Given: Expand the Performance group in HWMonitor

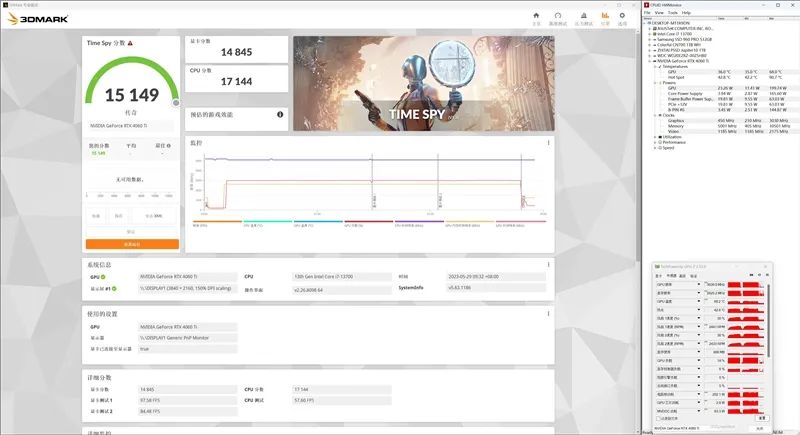Looking at the screenshot, I should tap(655, 142).
